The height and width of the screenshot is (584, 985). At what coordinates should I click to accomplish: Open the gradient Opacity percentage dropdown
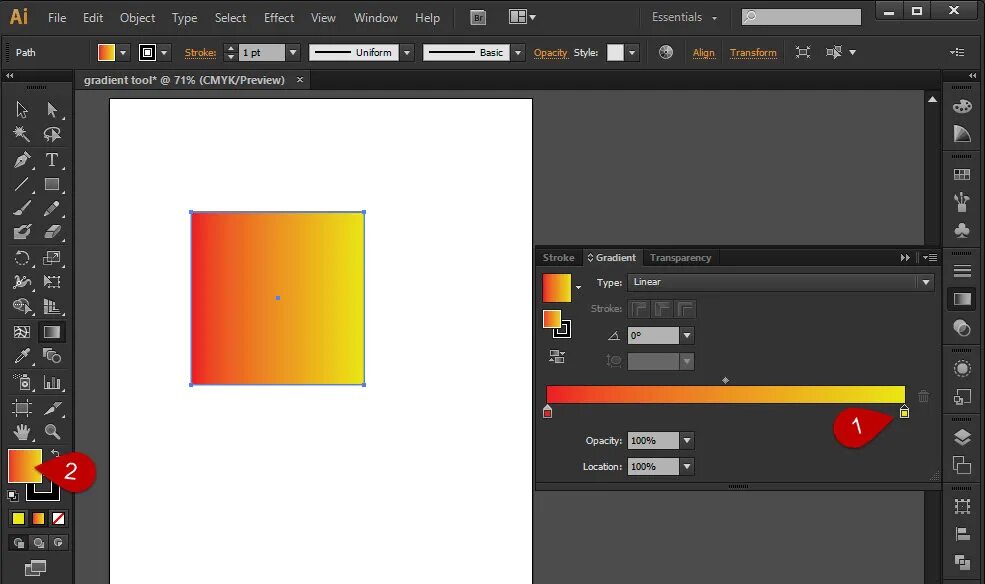(687, 440)
